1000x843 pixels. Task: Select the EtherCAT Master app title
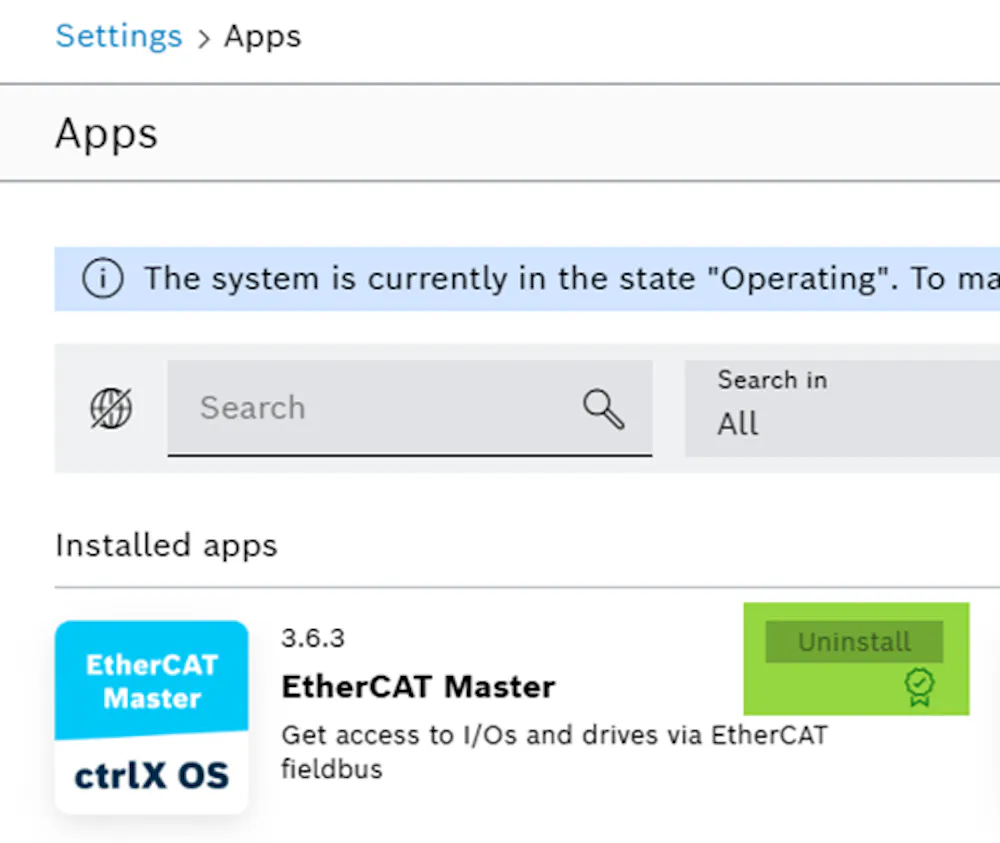click(418, 687)
